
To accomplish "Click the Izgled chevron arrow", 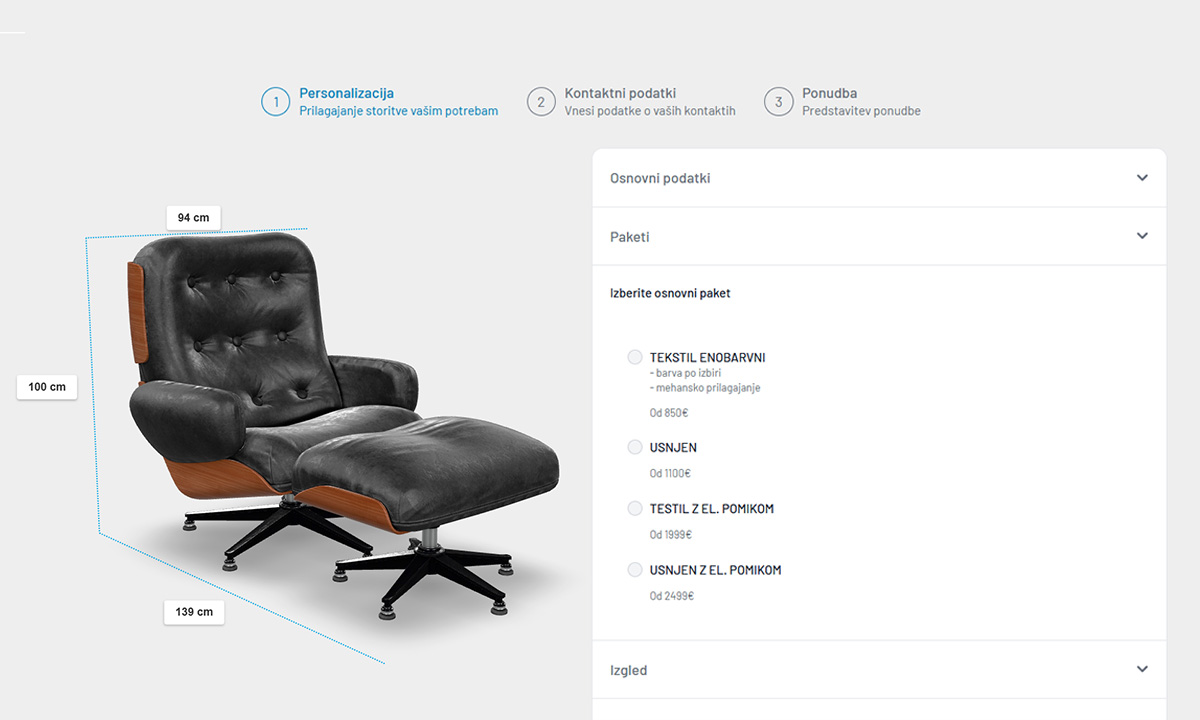I will click(1143, 669).
